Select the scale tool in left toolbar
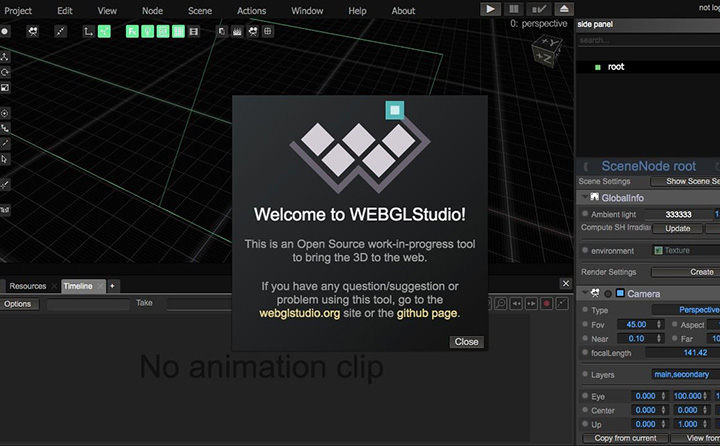Screen dimensions: 720x446 pos(5,87)
